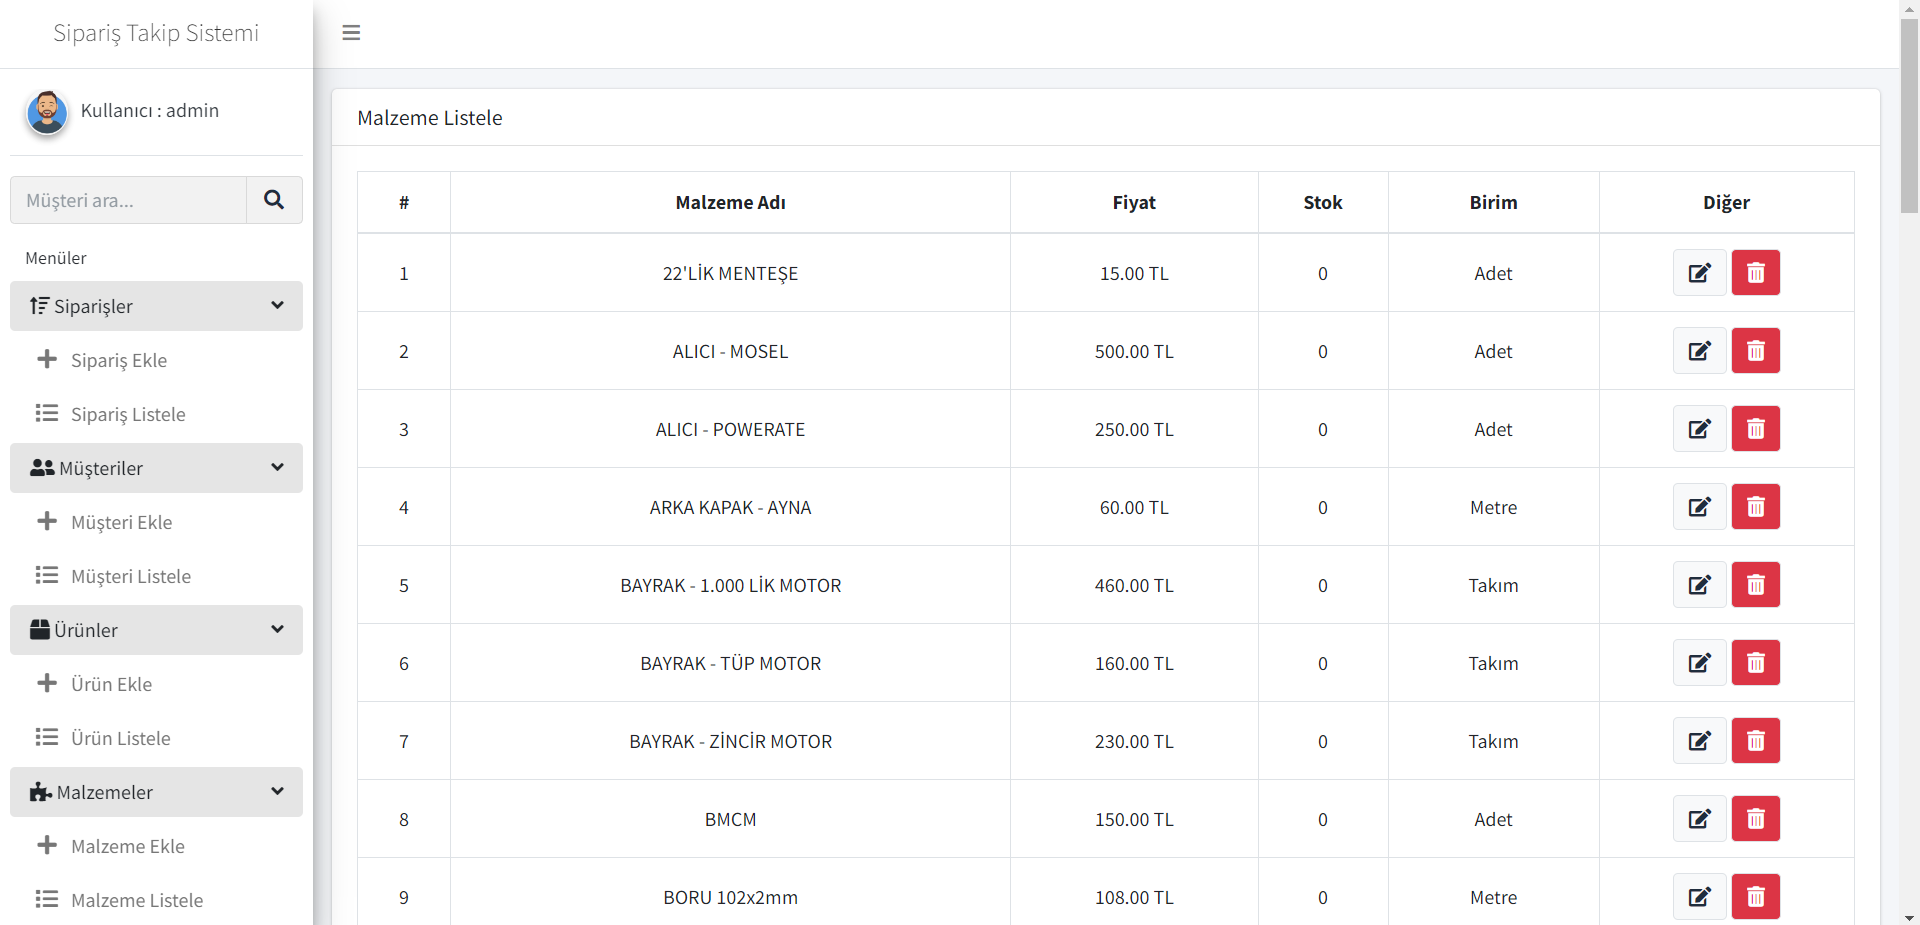
Task: Open the Sipariş Ekle page
Action: click(x=118, y=360)
